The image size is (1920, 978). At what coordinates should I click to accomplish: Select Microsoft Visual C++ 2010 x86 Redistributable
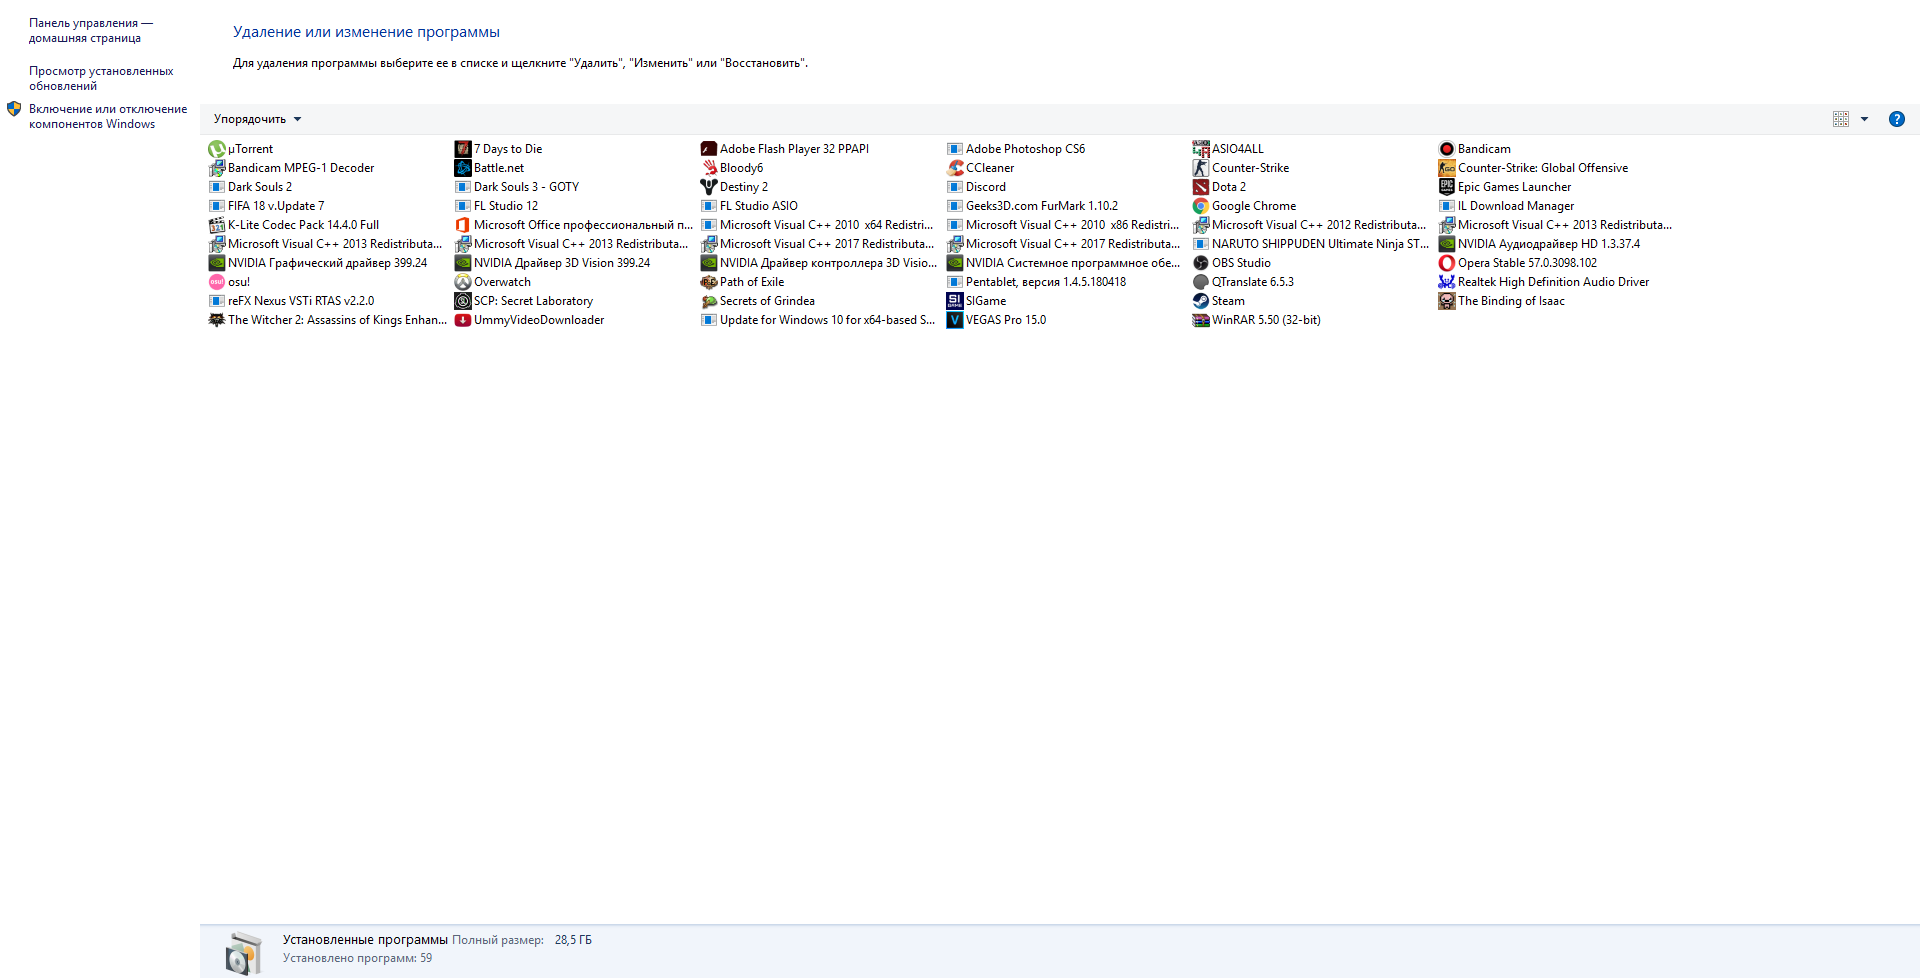pos(1063,225)
